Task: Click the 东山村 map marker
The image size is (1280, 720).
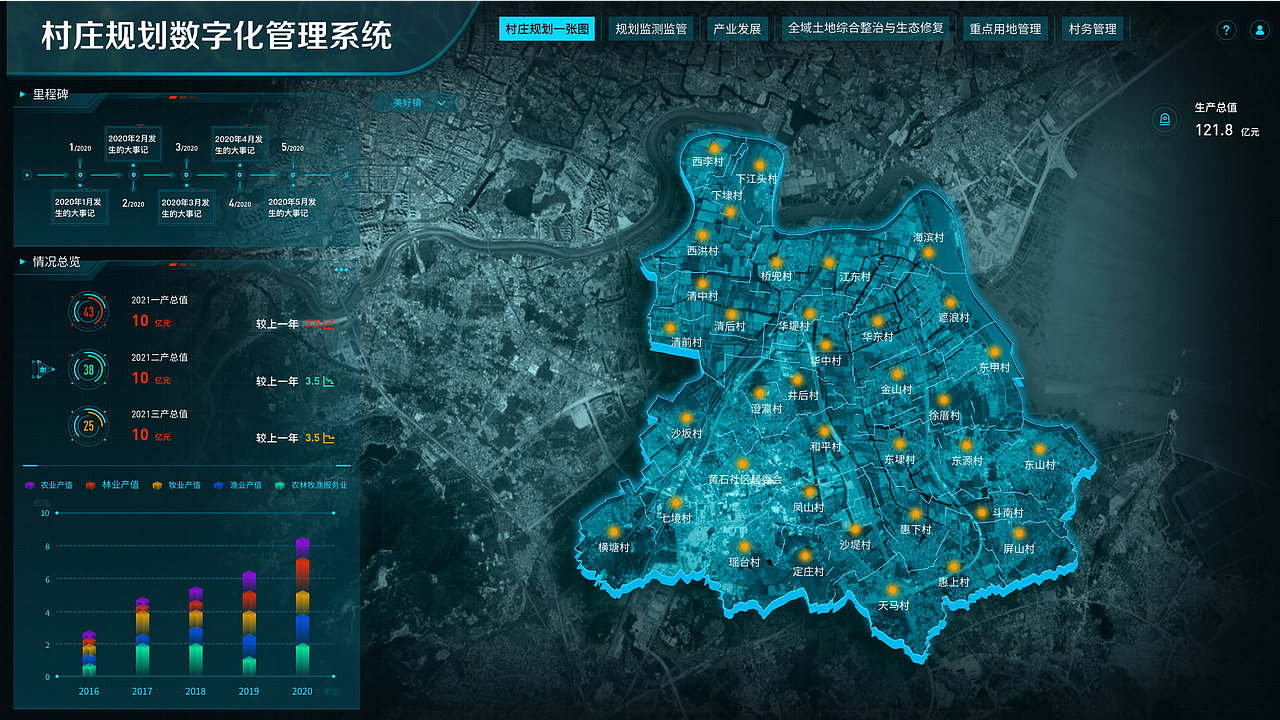Action: tap(1039, 449)
